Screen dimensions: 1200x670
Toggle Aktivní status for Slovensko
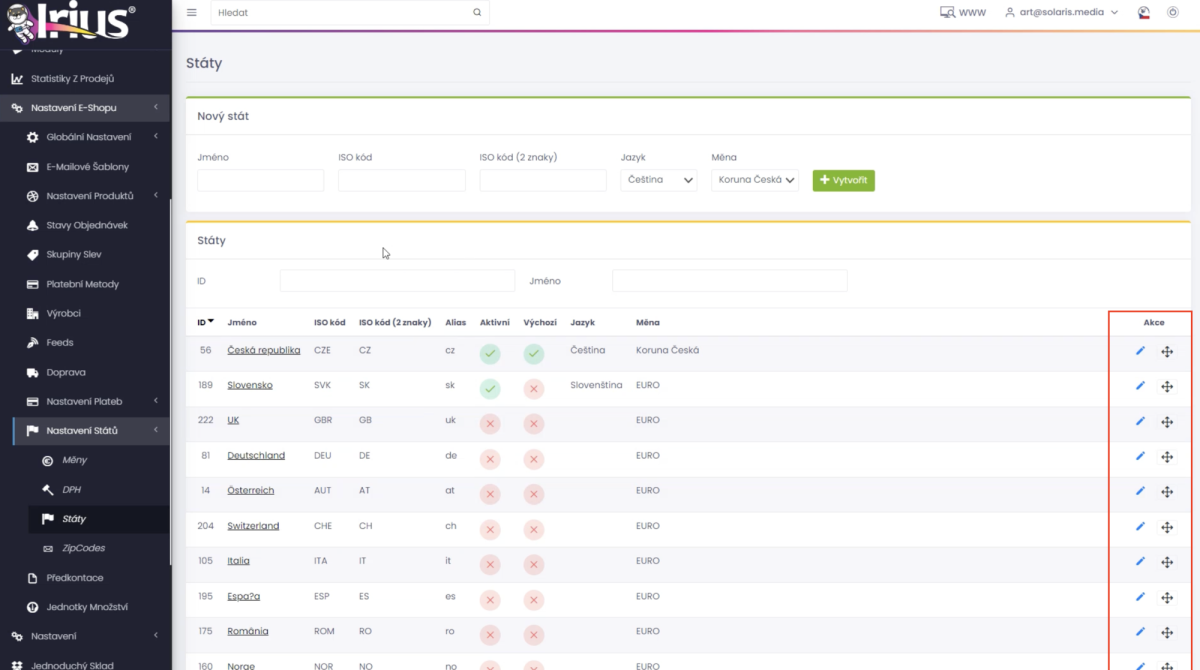pyautogui.click(x=490, y=389)
